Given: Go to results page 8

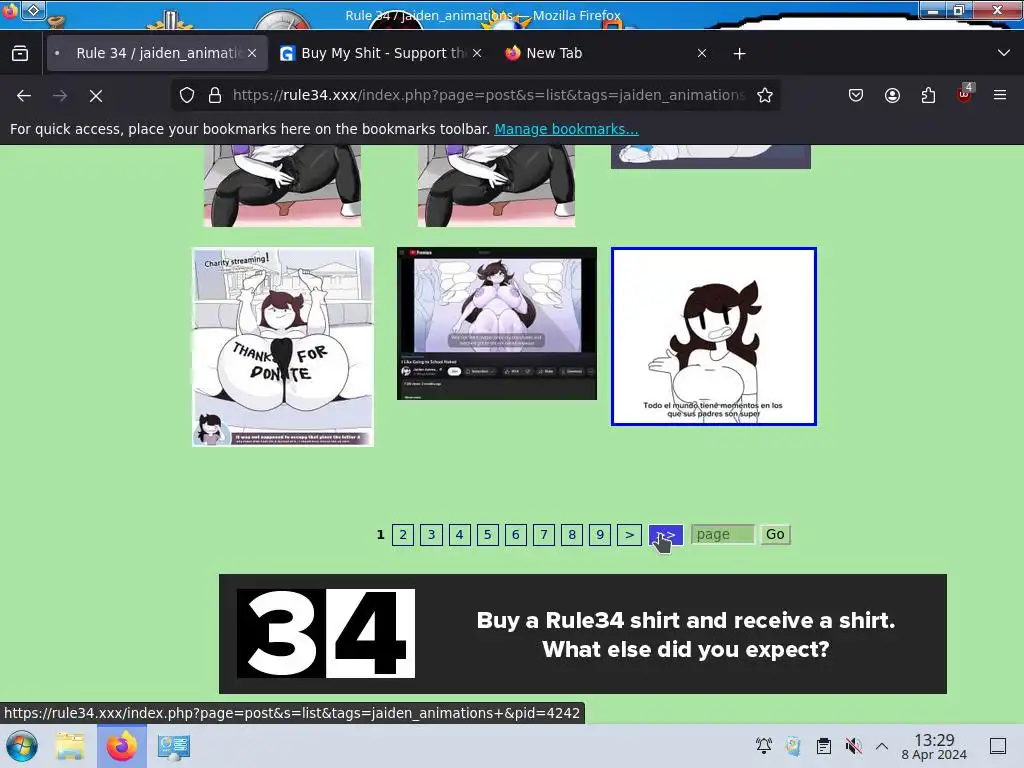Looking at the screenshot, I should click(571, 535).
